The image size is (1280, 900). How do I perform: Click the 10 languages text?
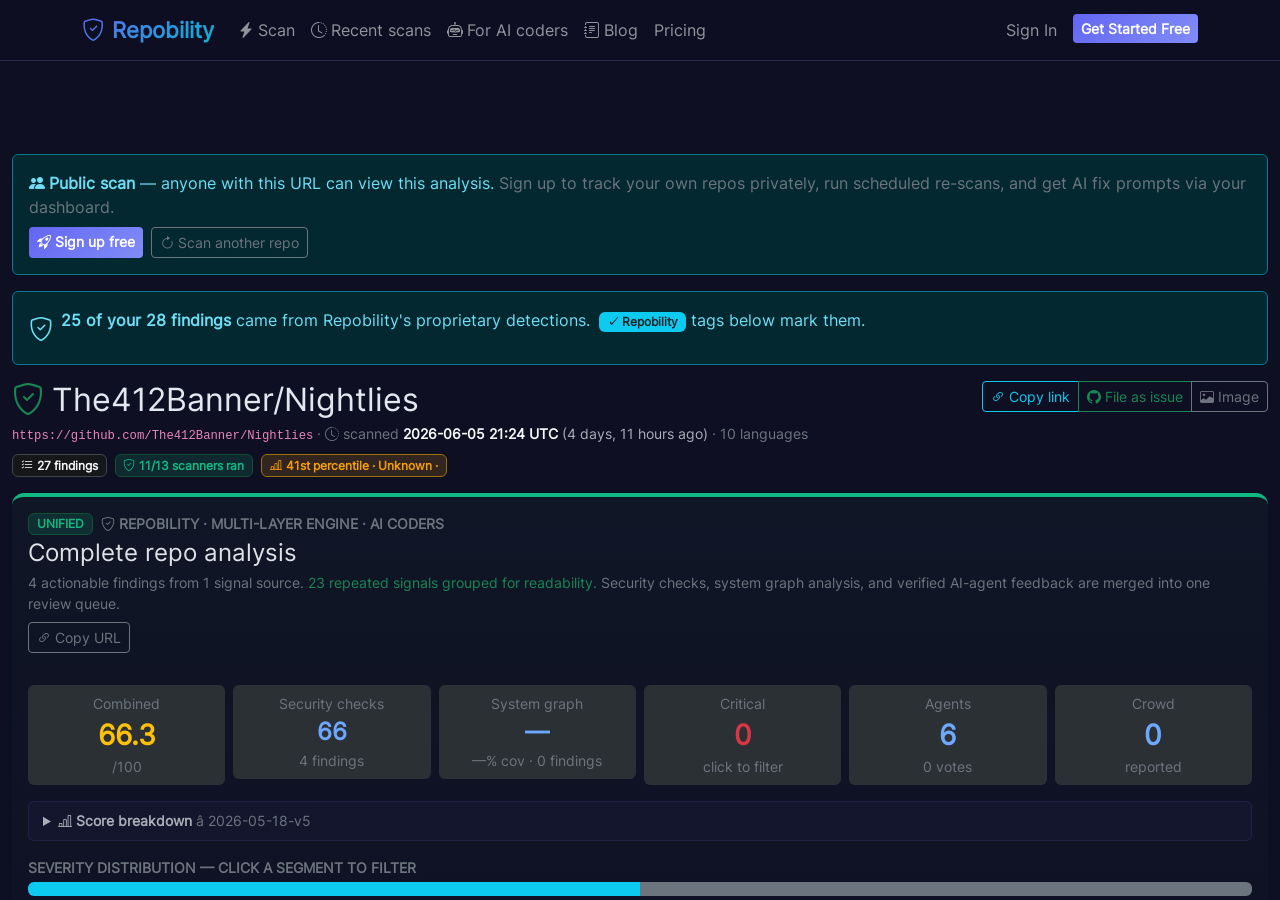click(x=764, y=434)
